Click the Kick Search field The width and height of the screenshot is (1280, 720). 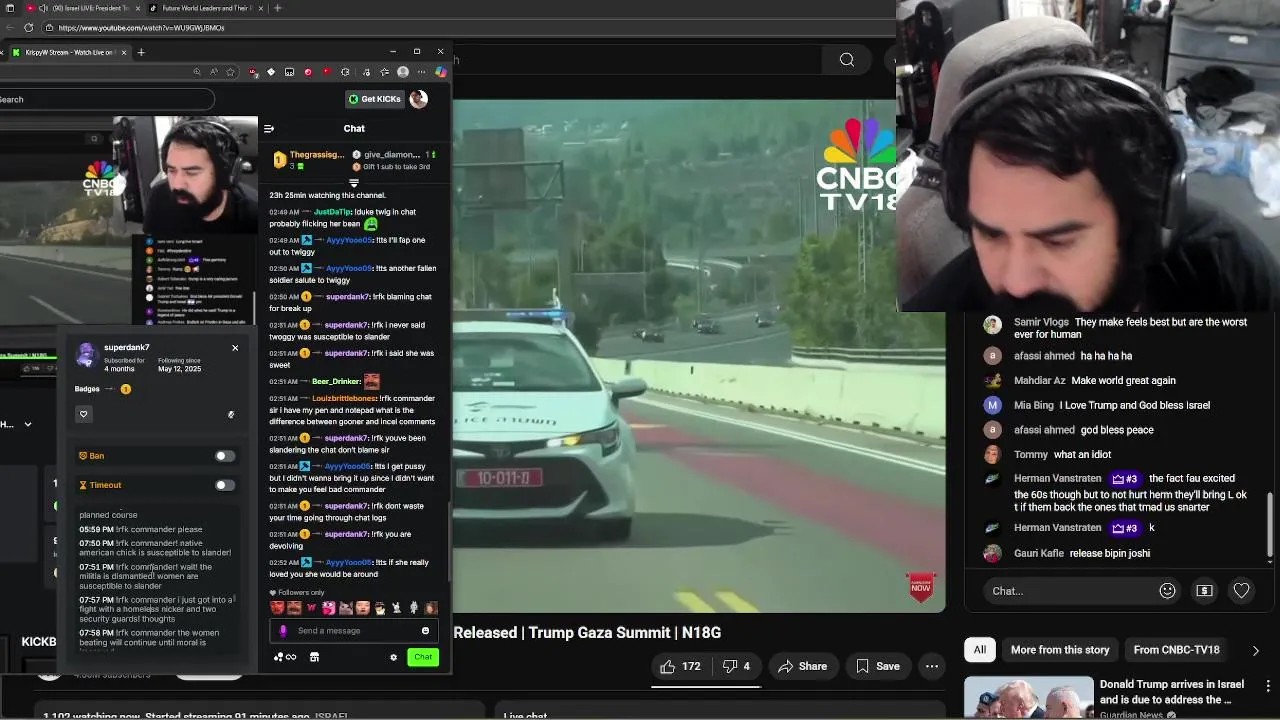click(106, 99)
